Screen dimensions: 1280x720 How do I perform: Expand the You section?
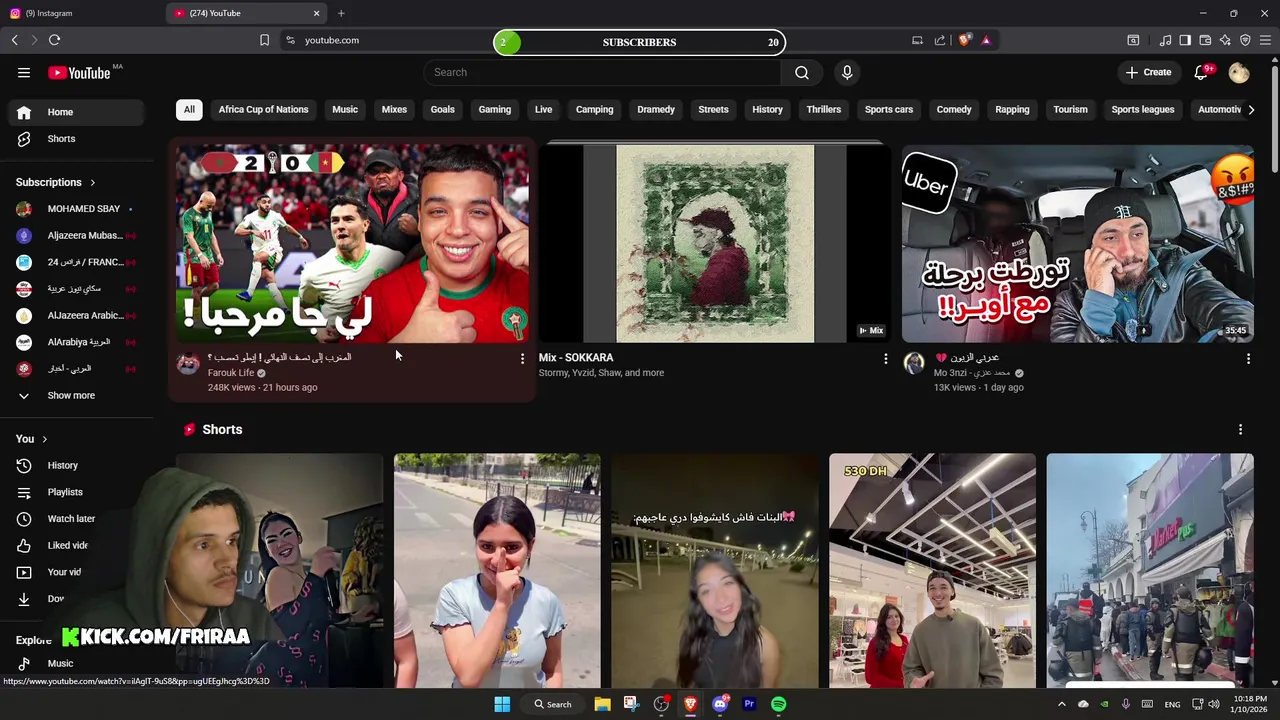32,439
